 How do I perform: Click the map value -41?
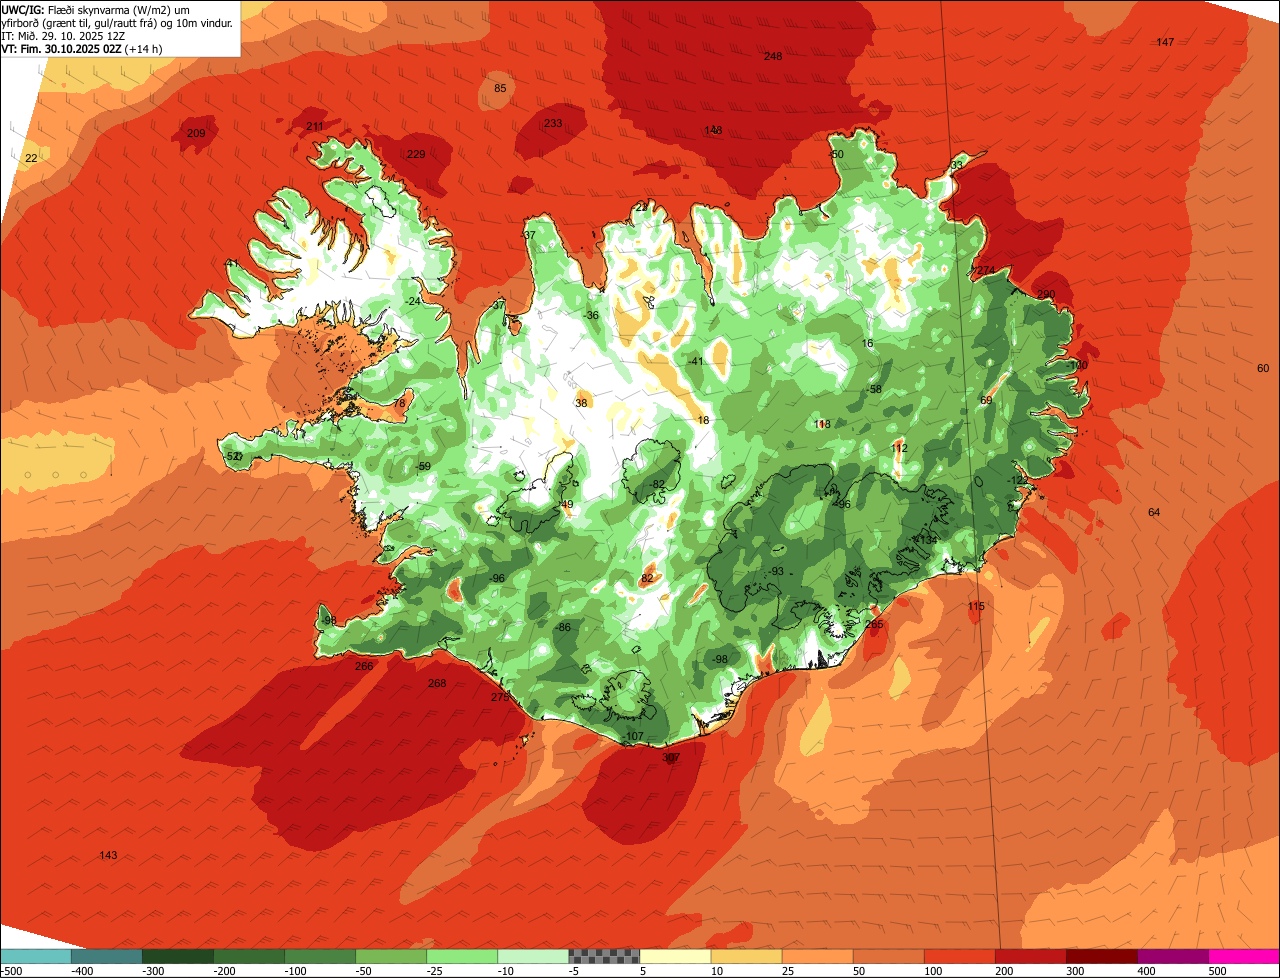pos(696,361)
